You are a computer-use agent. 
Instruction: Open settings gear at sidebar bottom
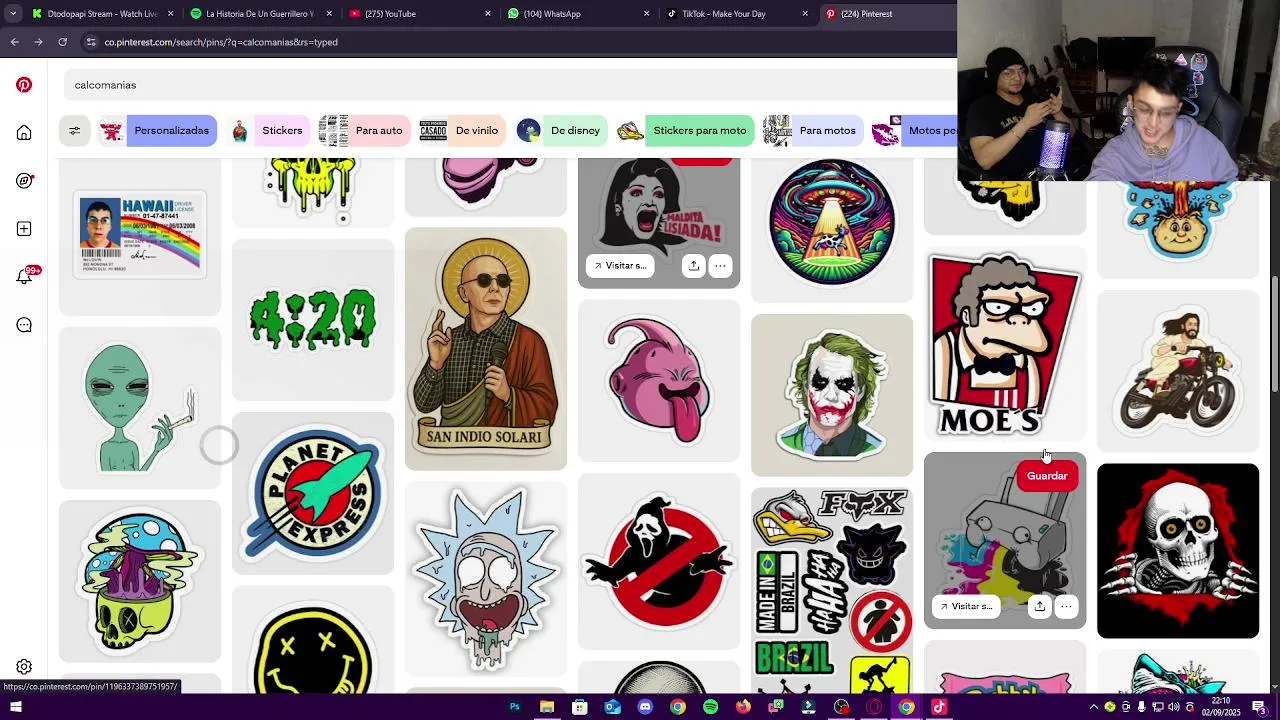click(x=24, y=667)
